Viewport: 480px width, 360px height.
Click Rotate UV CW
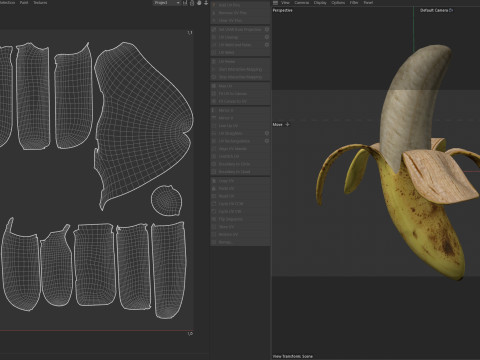[240, 211]
